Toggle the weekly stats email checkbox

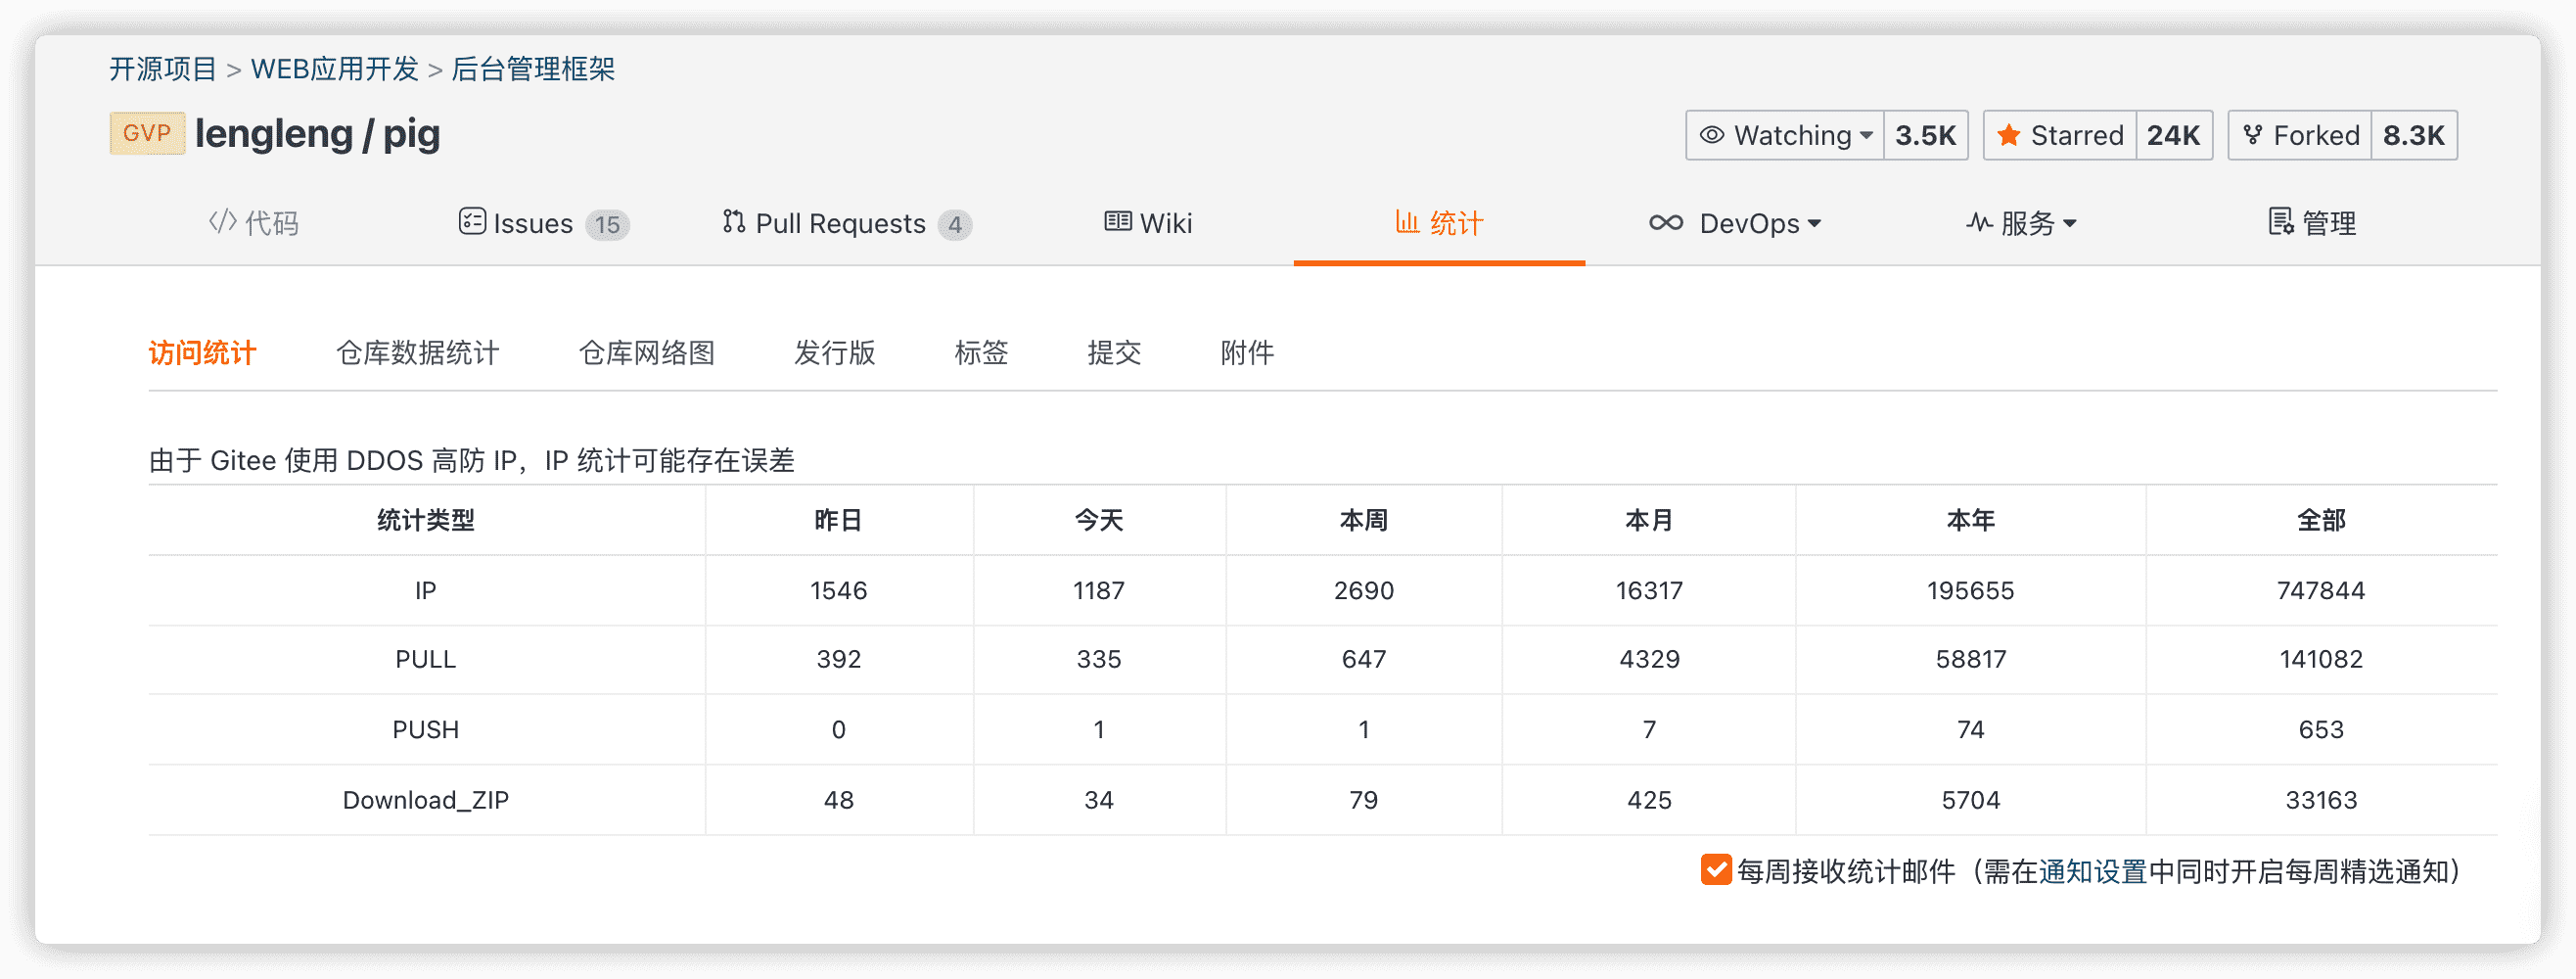(1716, 870)
